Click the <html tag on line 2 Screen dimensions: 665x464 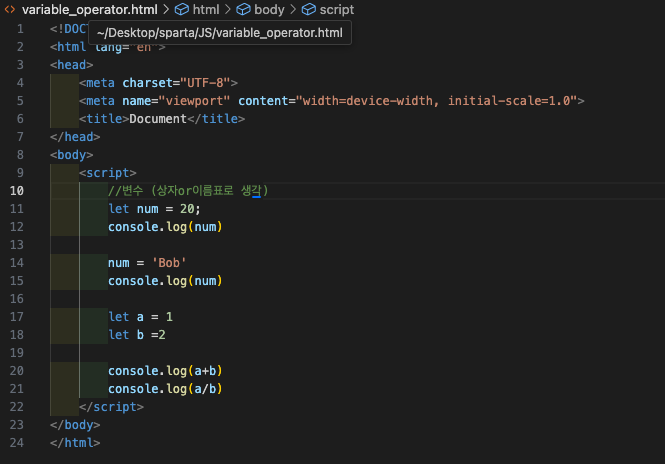point(68,47)
